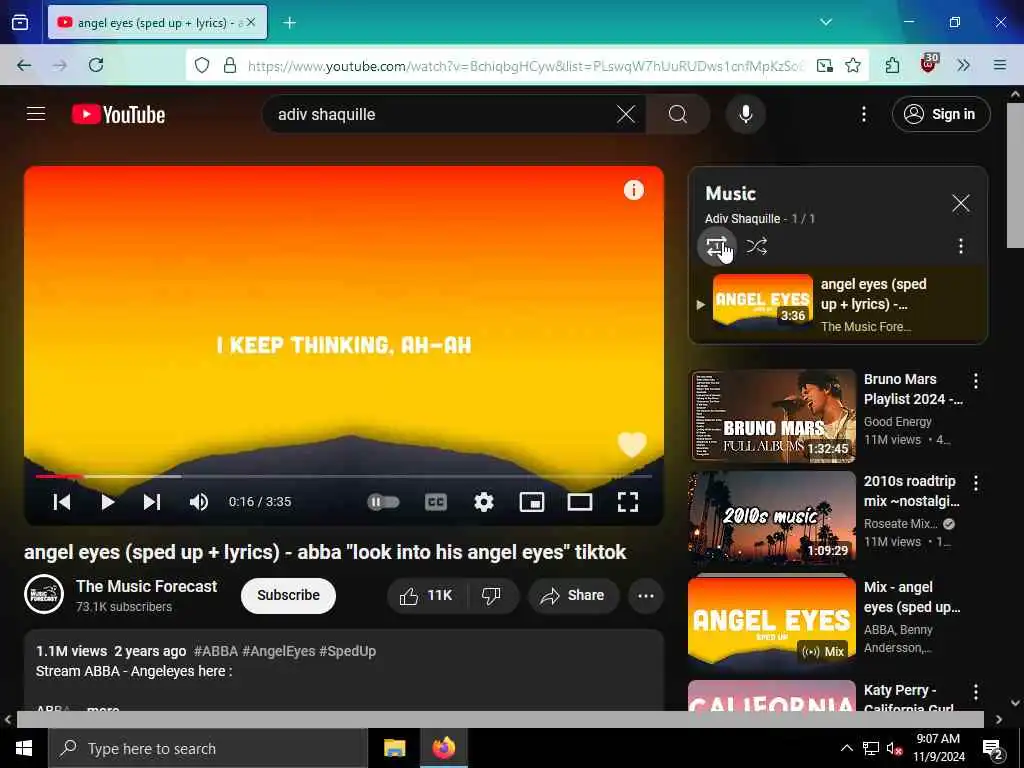Share this video
The image size is (1024, 768).
(x=573, y=595)
